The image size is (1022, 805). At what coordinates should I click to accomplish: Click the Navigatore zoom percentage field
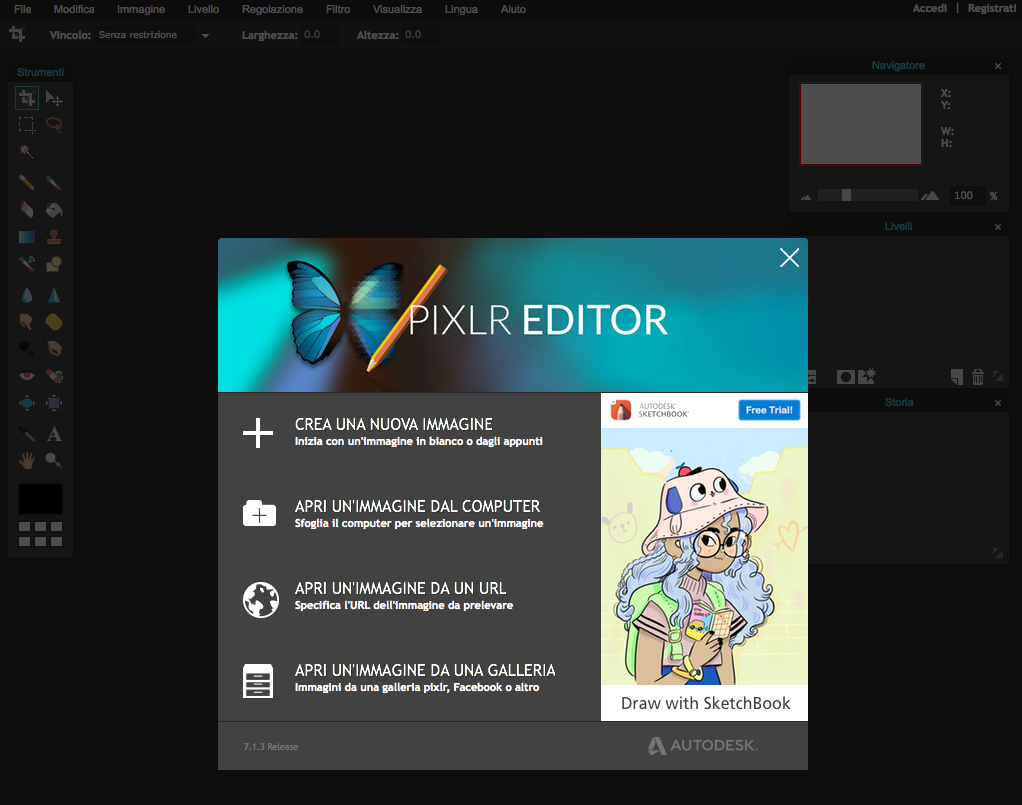click(x=965, y=196)
